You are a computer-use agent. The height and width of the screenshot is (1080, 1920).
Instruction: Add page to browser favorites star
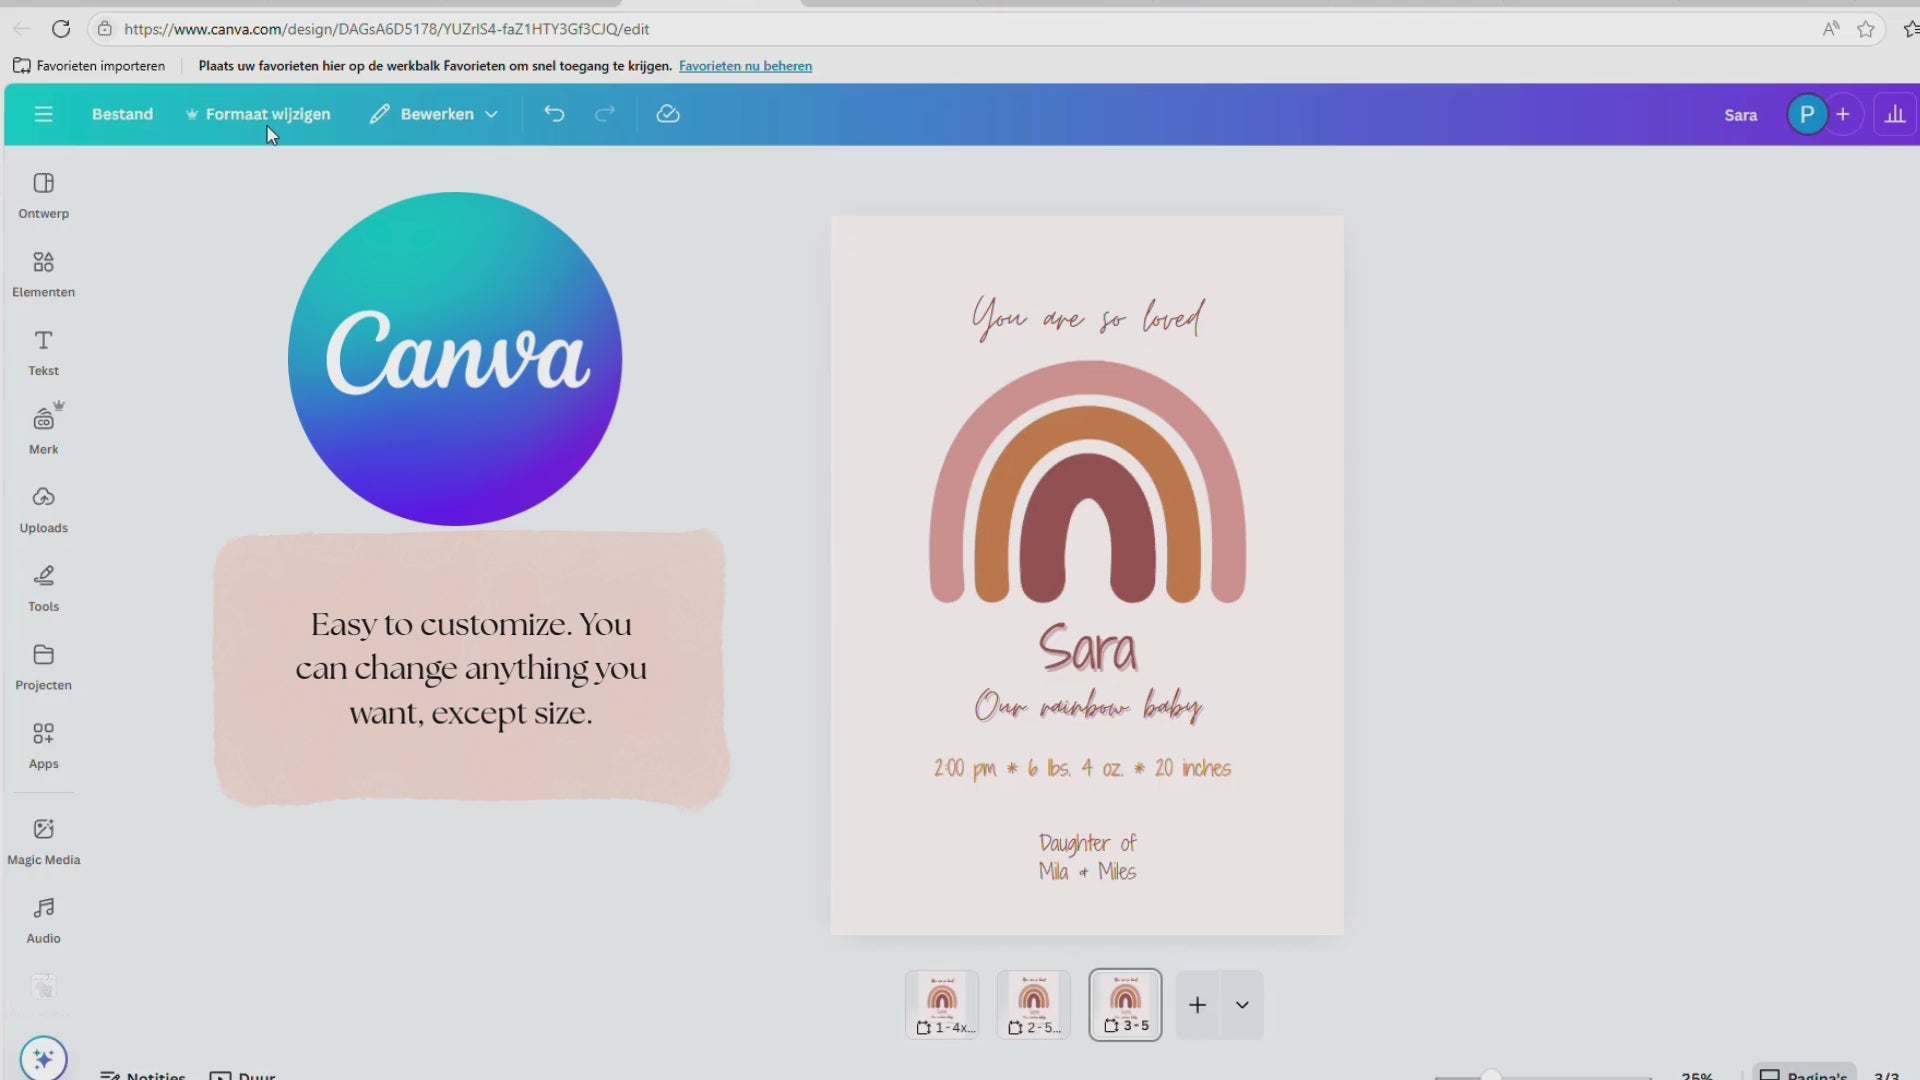point(1866,29)
